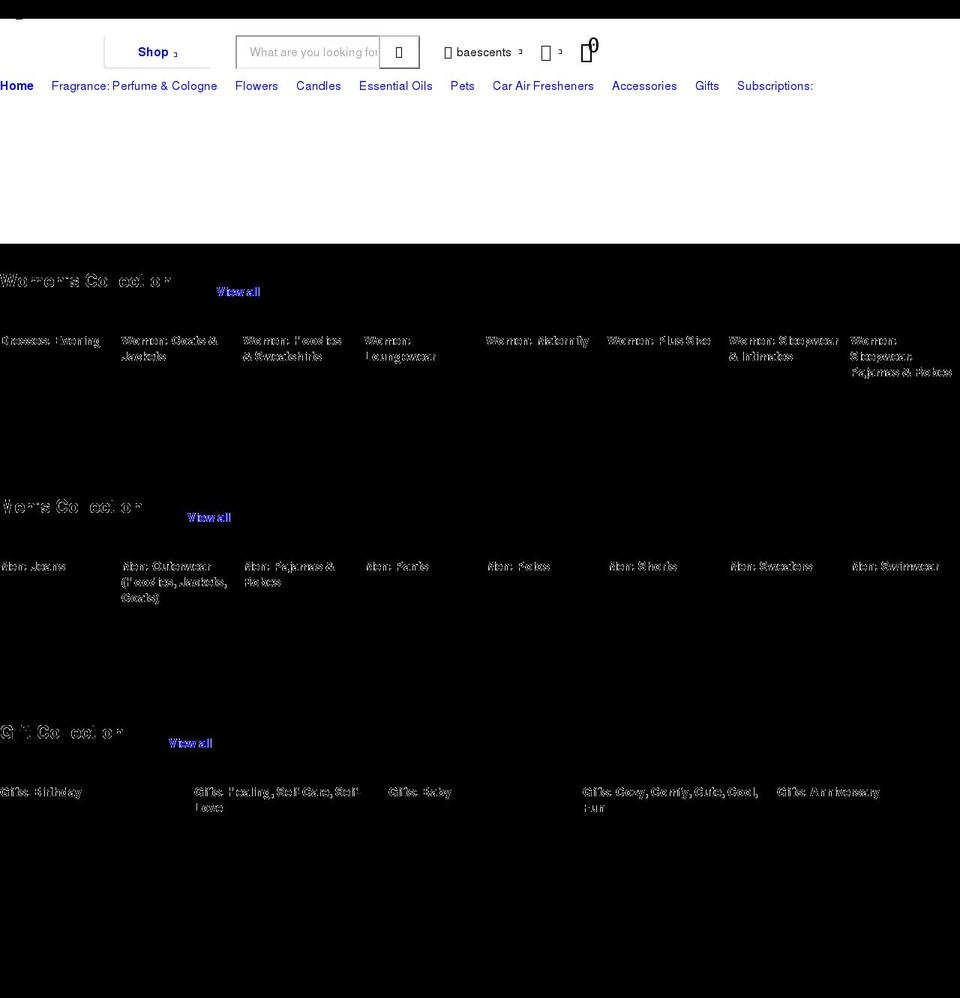Open Men: Jeans category
The width and height of the screenshot is (960, 998).
(x=33, y=566)
